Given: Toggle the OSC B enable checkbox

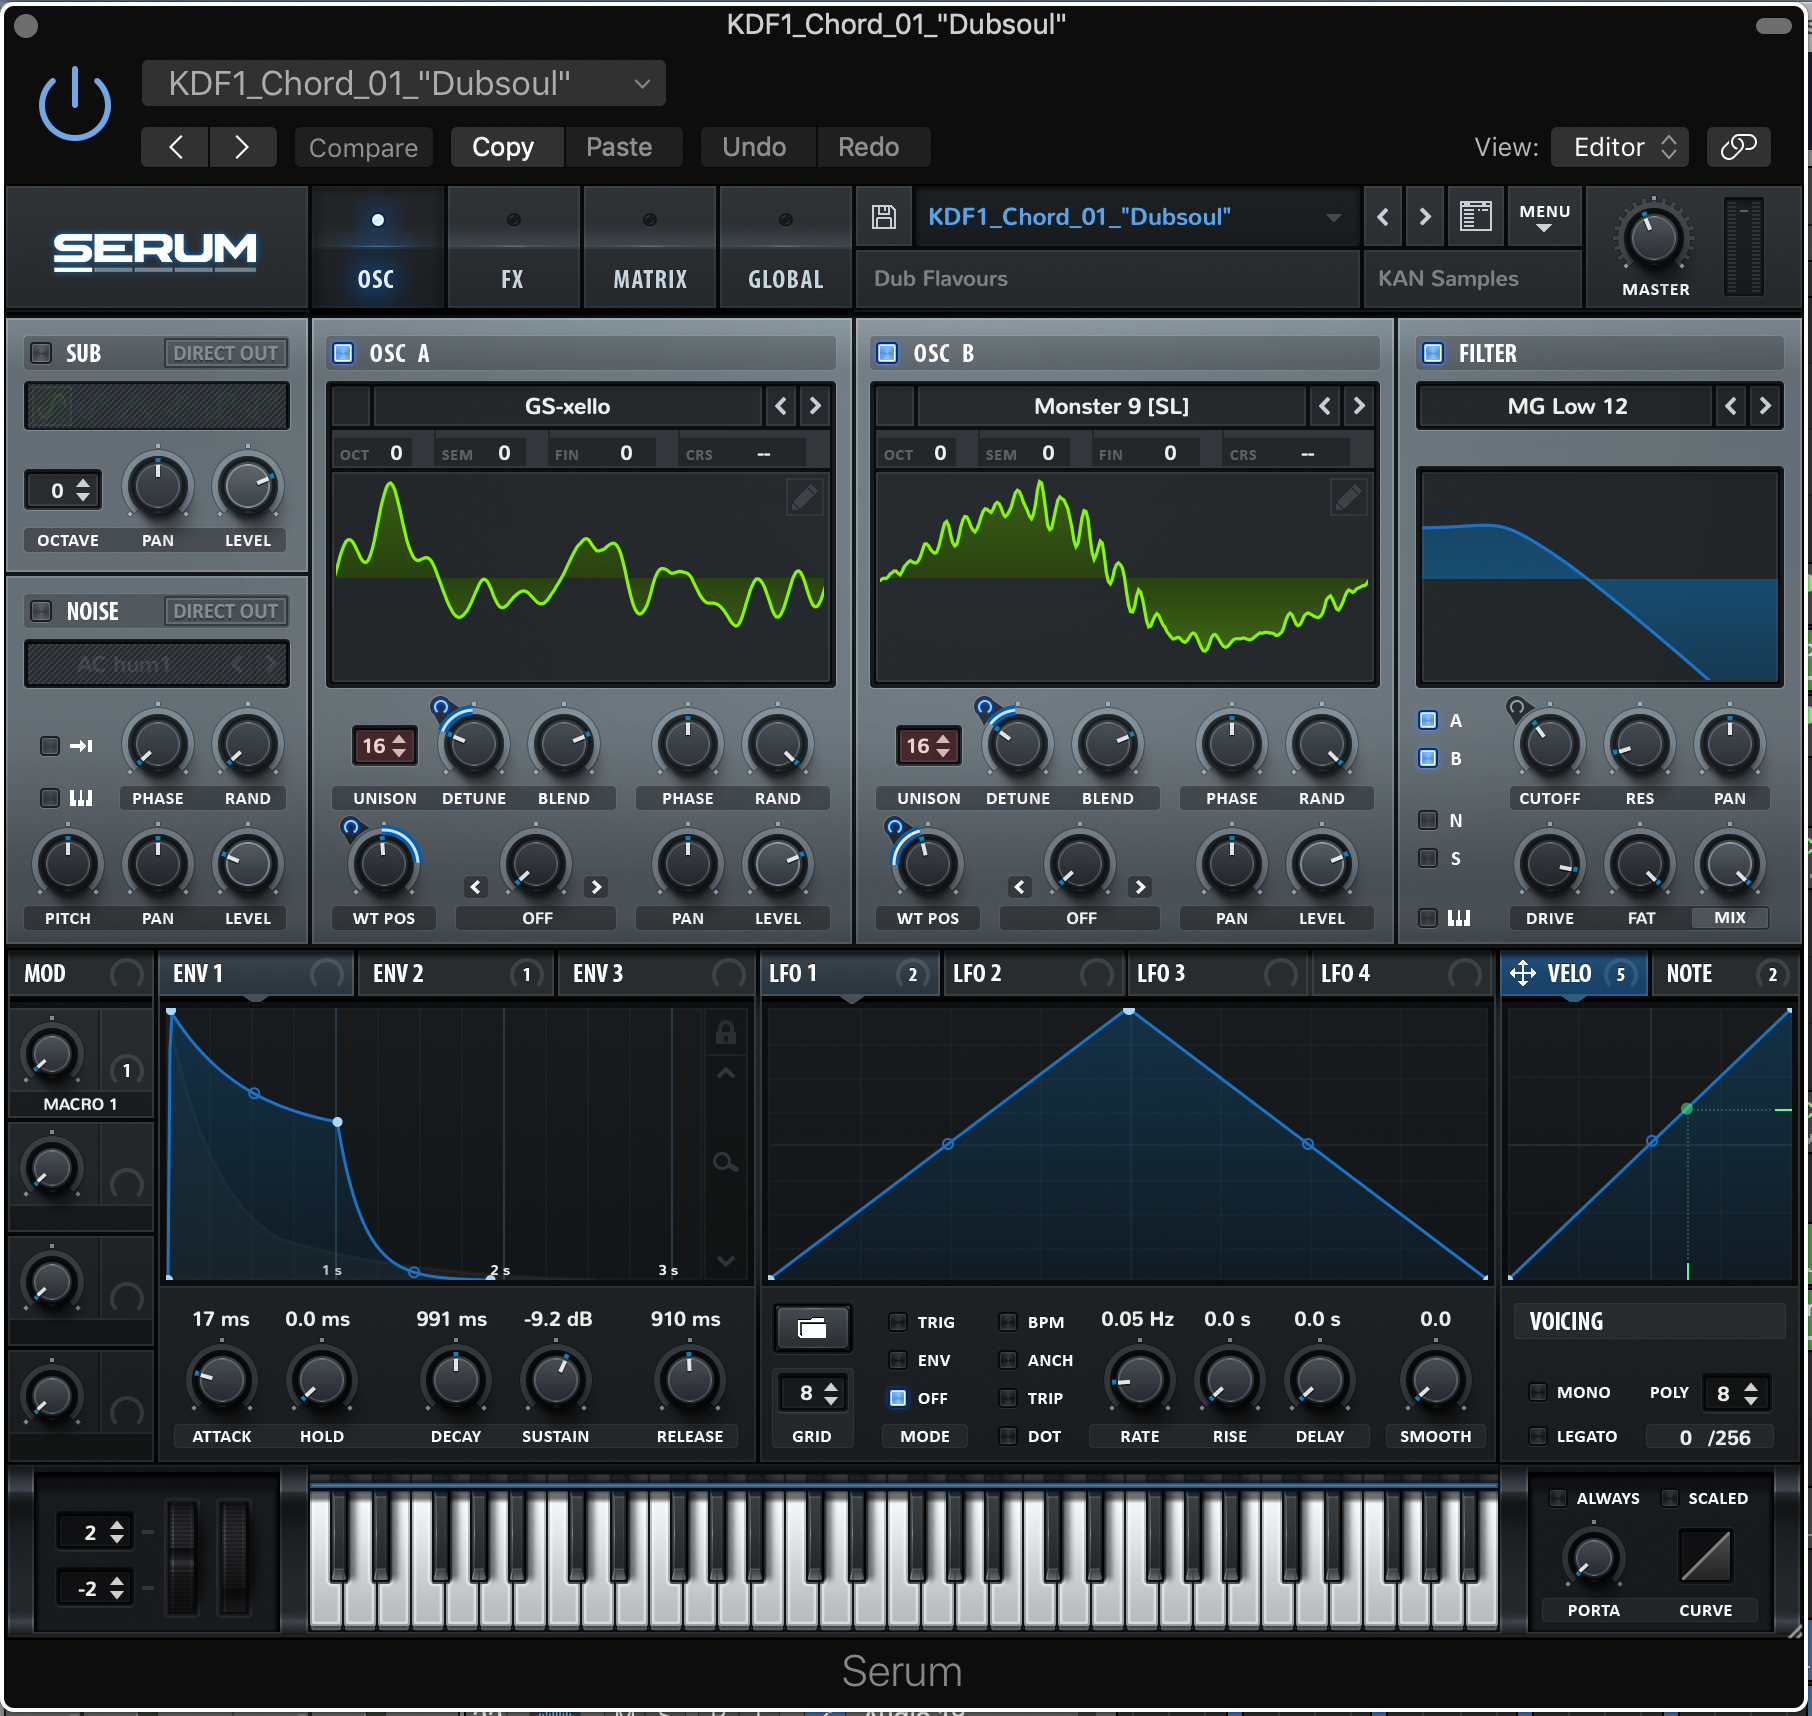Looking at the screenshot, I should 884,352.
